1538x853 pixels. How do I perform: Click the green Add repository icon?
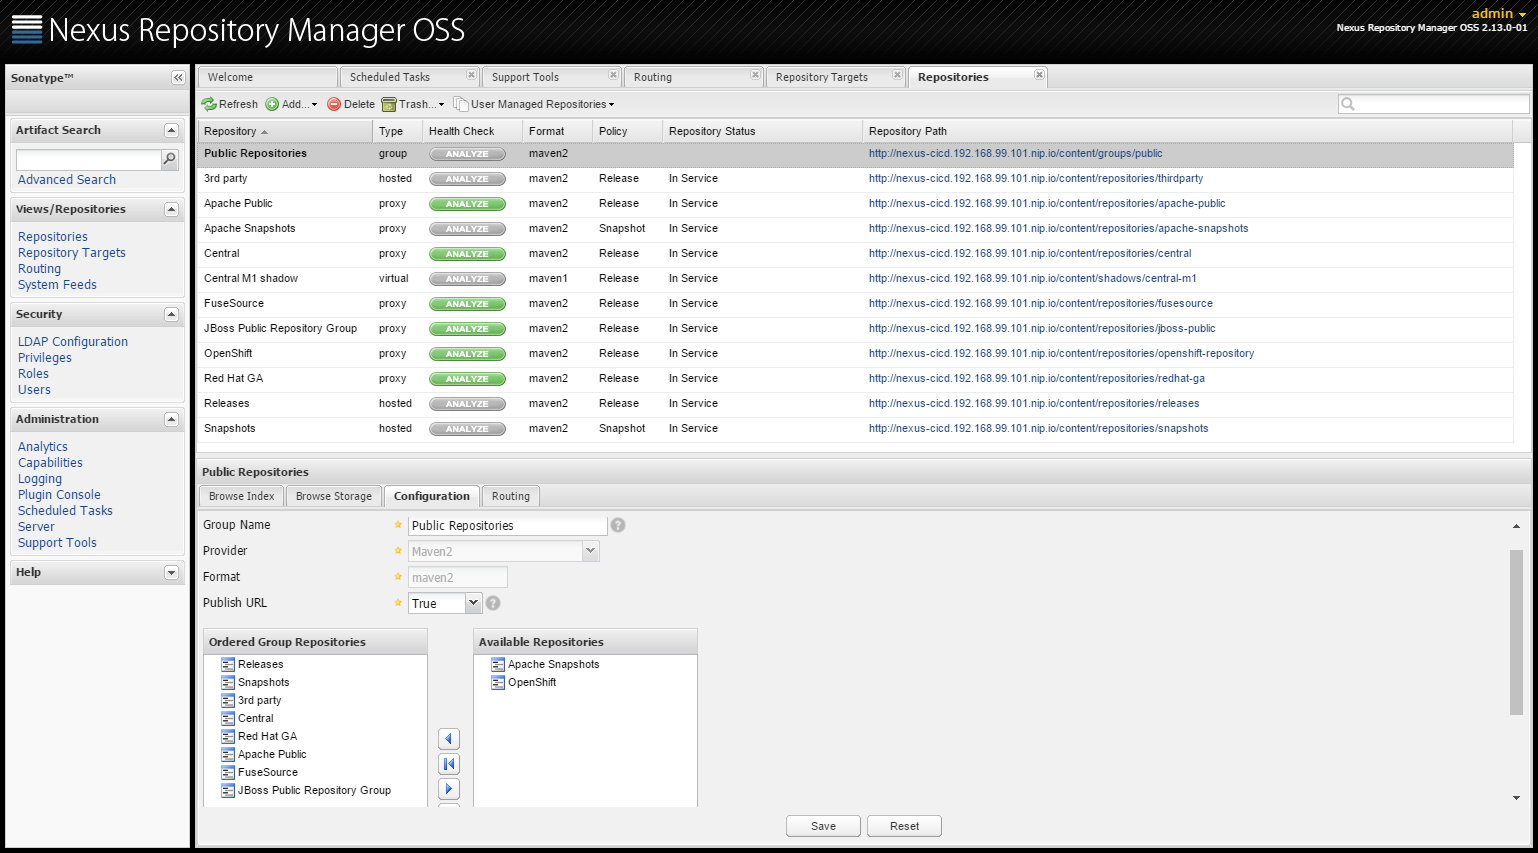(272, 104)
